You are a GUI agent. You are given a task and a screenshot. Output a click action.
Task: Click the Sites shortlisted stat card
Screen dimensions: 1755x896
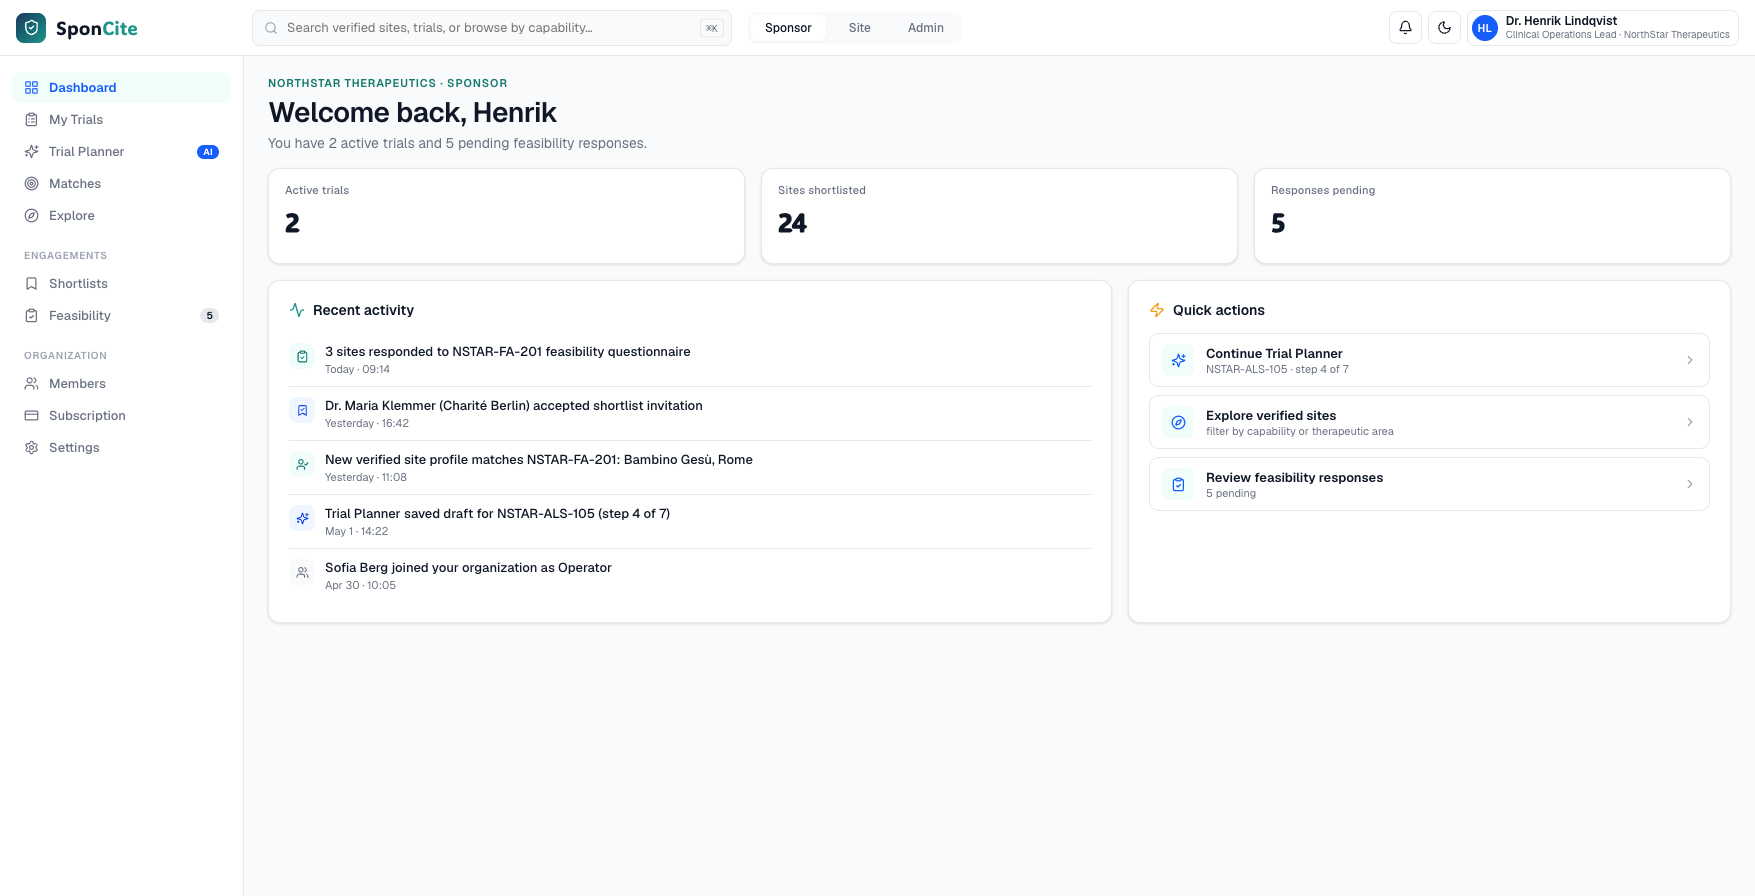tap(999, 216)
